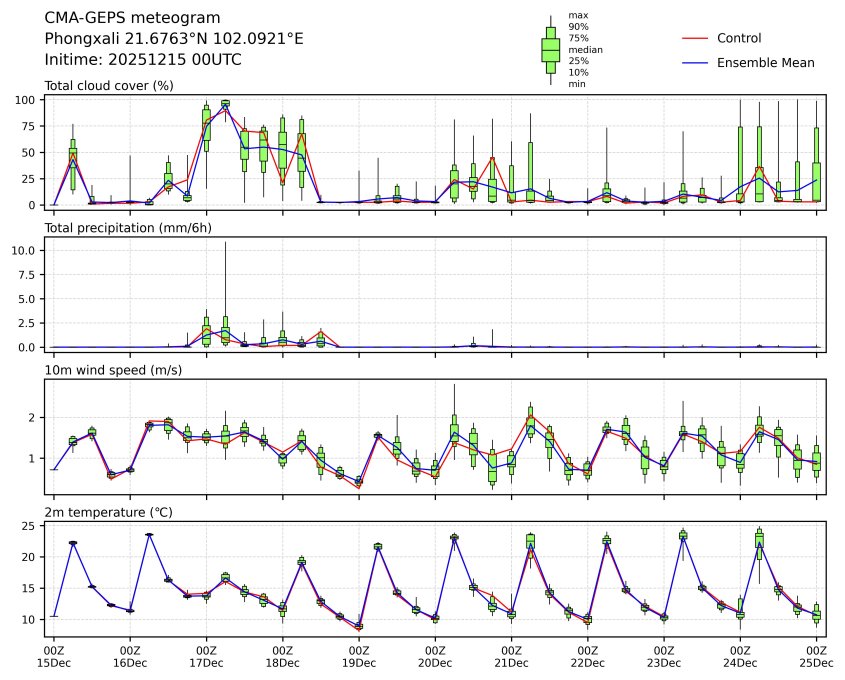Image resolution: width=845 pixels, height=680 pixels.
Task: Select the 00Z 15Dec time axis label
Action: click(54, 656)
